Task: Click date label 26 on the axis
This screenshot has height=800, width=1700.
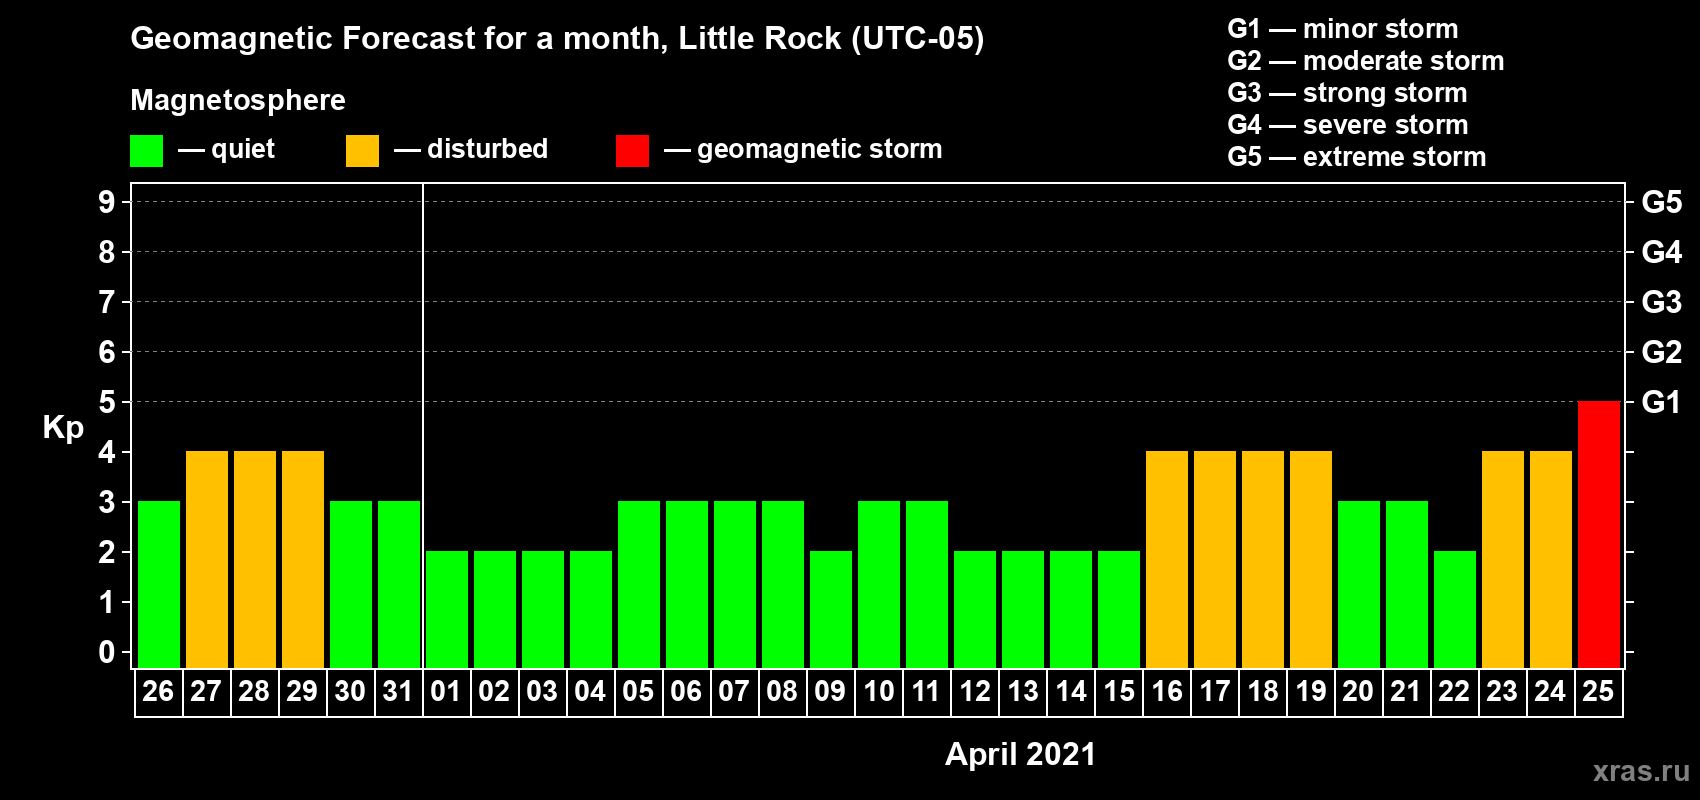Action: coord(158,692)
